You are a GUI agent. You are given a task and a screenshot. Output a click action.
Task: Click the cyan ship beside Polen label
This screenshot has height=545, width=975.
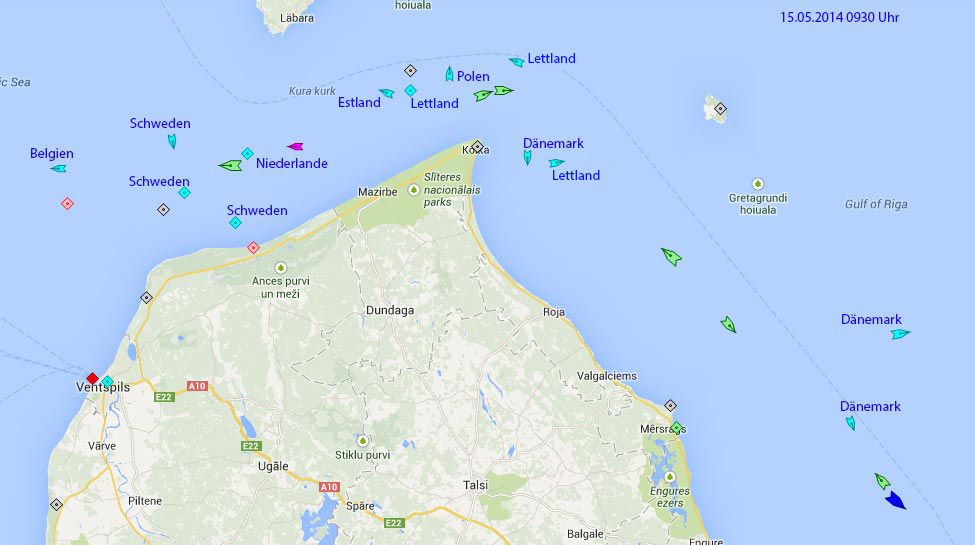[x=450, y=74]
